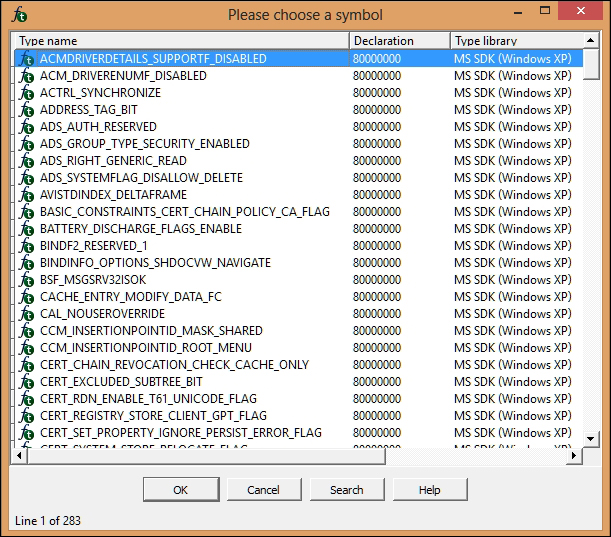Select the CERT_EXCLUDED_SUBTREE_BIT symbol name

click(122, 382)
